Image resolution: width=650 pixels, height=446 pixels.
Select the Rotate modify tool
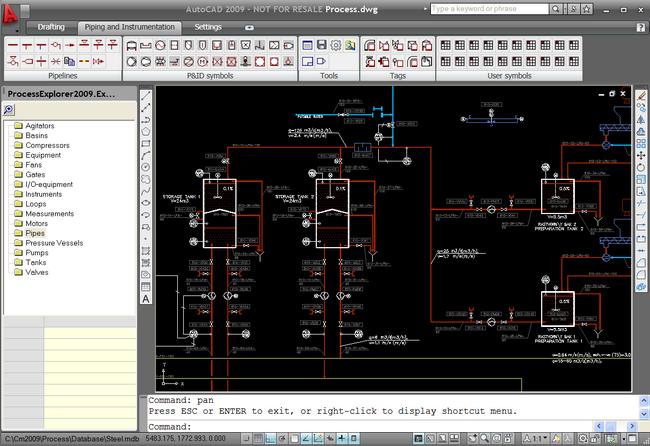(x=641, y=167)
